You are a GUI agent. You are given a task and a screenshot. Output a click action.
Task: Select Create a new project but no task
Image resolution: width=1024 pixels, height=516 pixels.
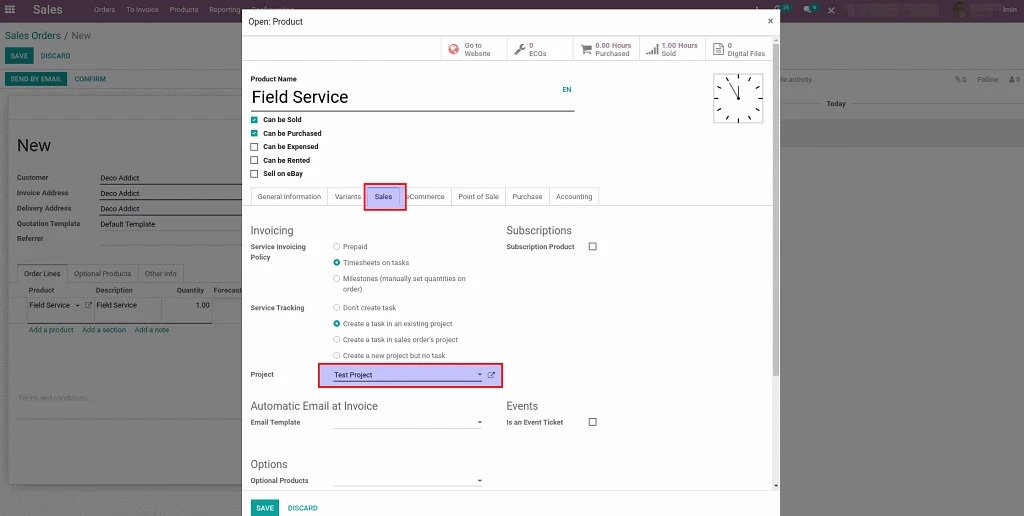click(336, 355)
